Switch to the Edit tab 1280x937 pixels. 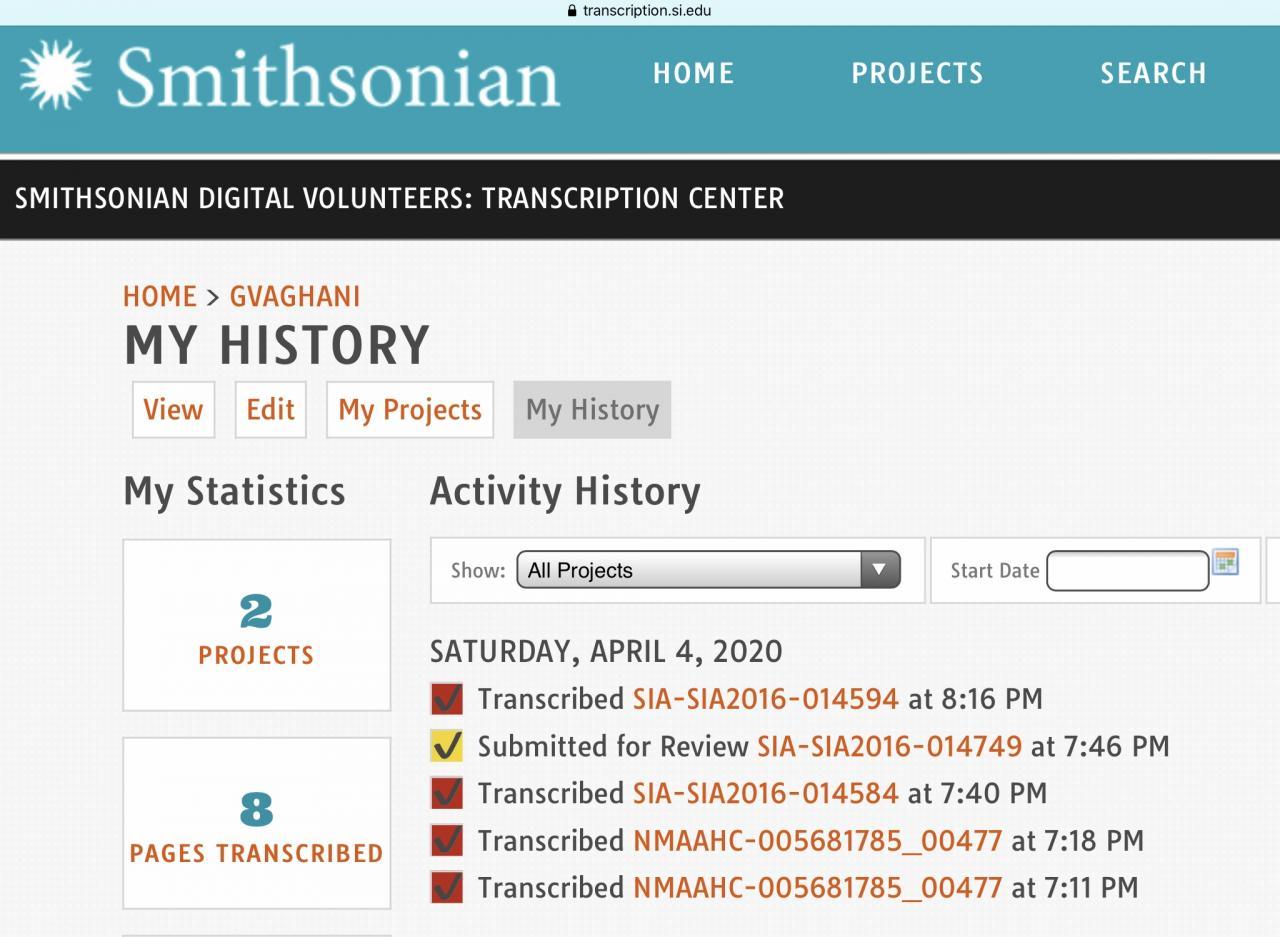270,410
